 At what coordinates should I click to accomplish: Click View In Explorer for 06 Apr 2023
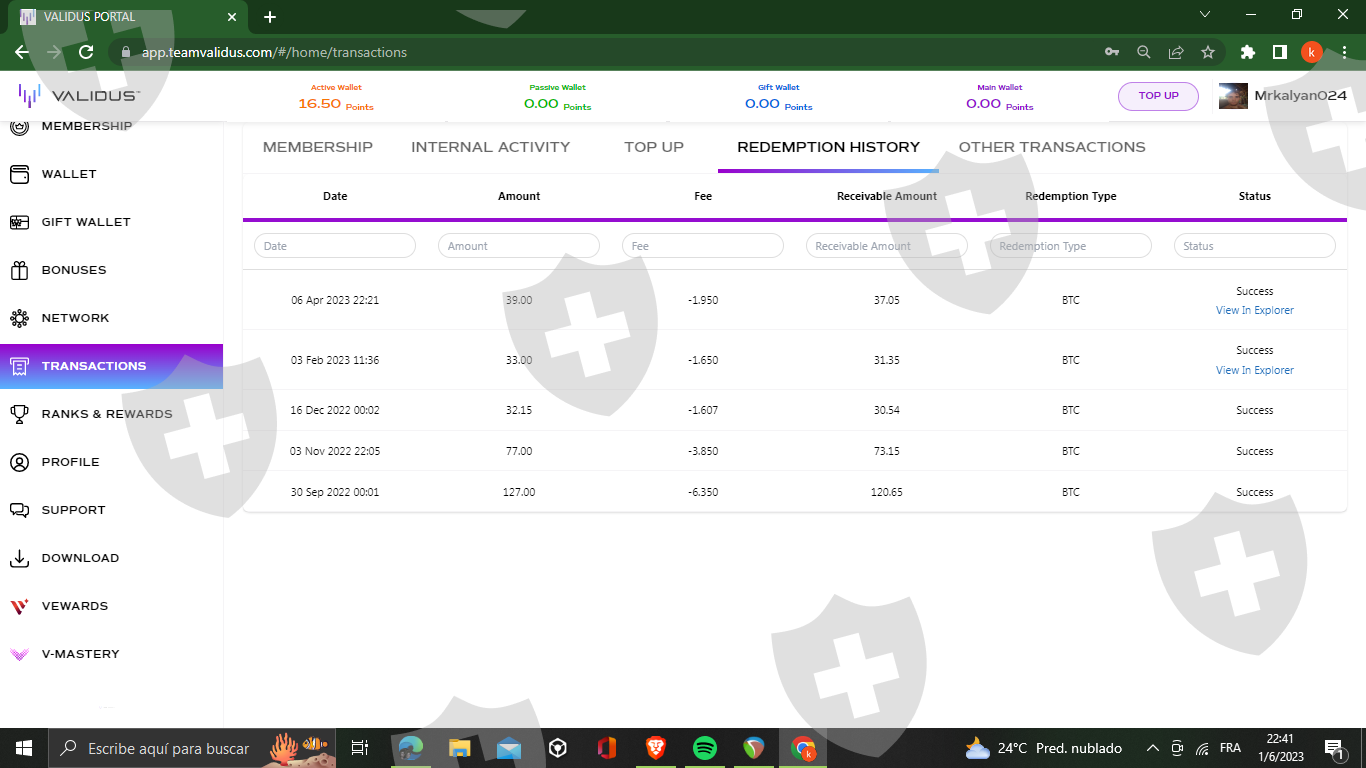1254,310
